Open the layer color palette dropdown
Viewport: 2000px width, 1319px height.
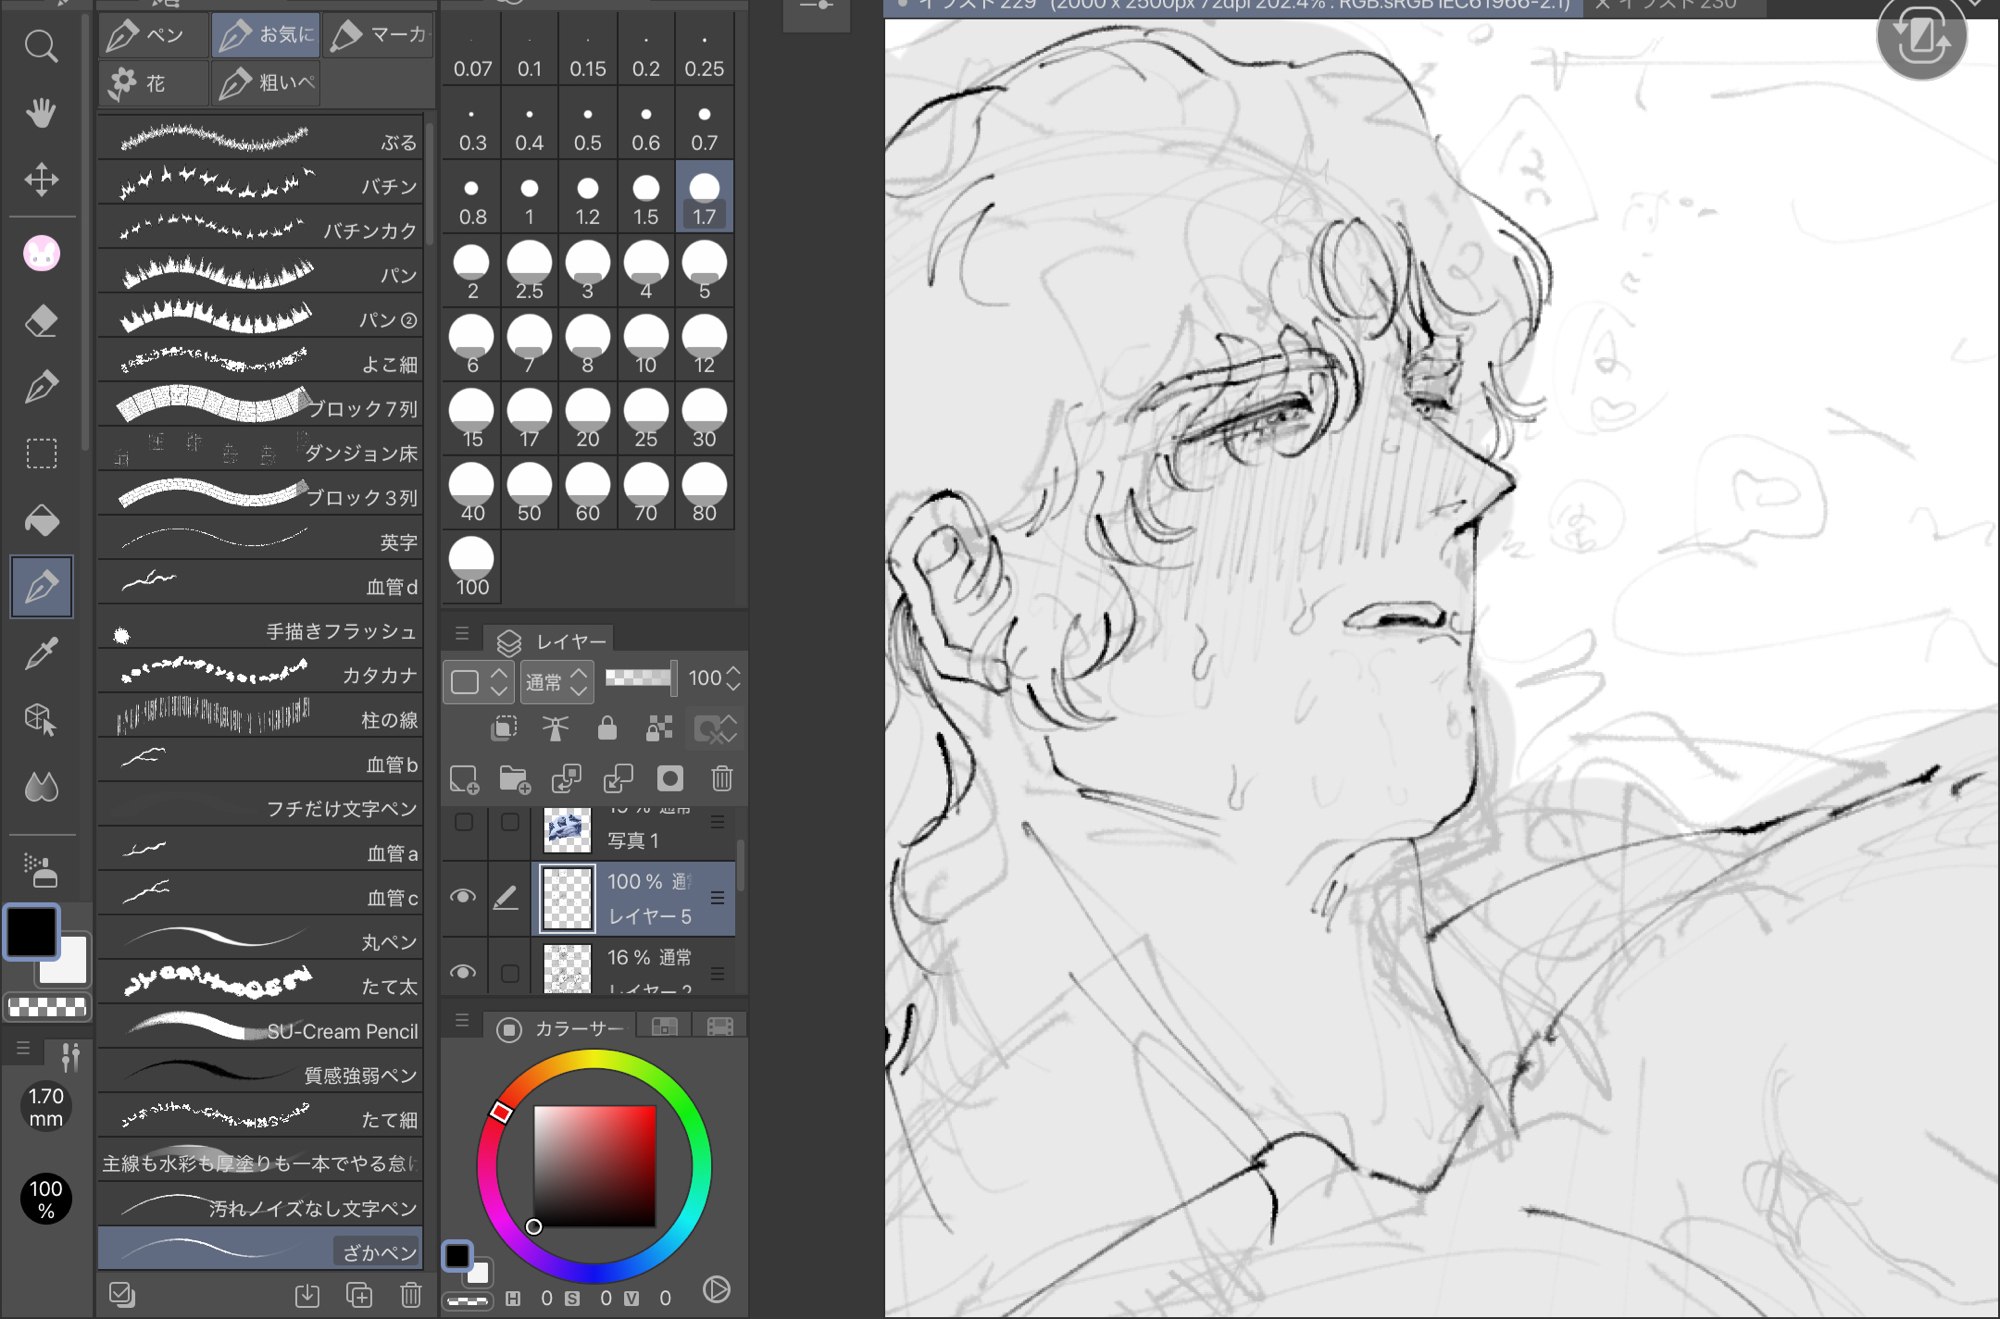pyautogui.click(x=478, y=682)
